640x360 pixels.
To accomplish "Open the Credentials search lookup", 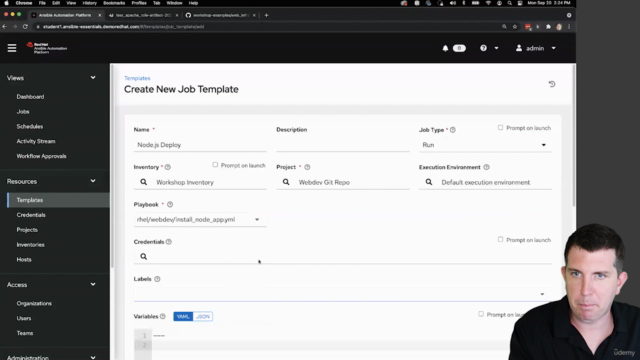I will click(x=144, y=256).
